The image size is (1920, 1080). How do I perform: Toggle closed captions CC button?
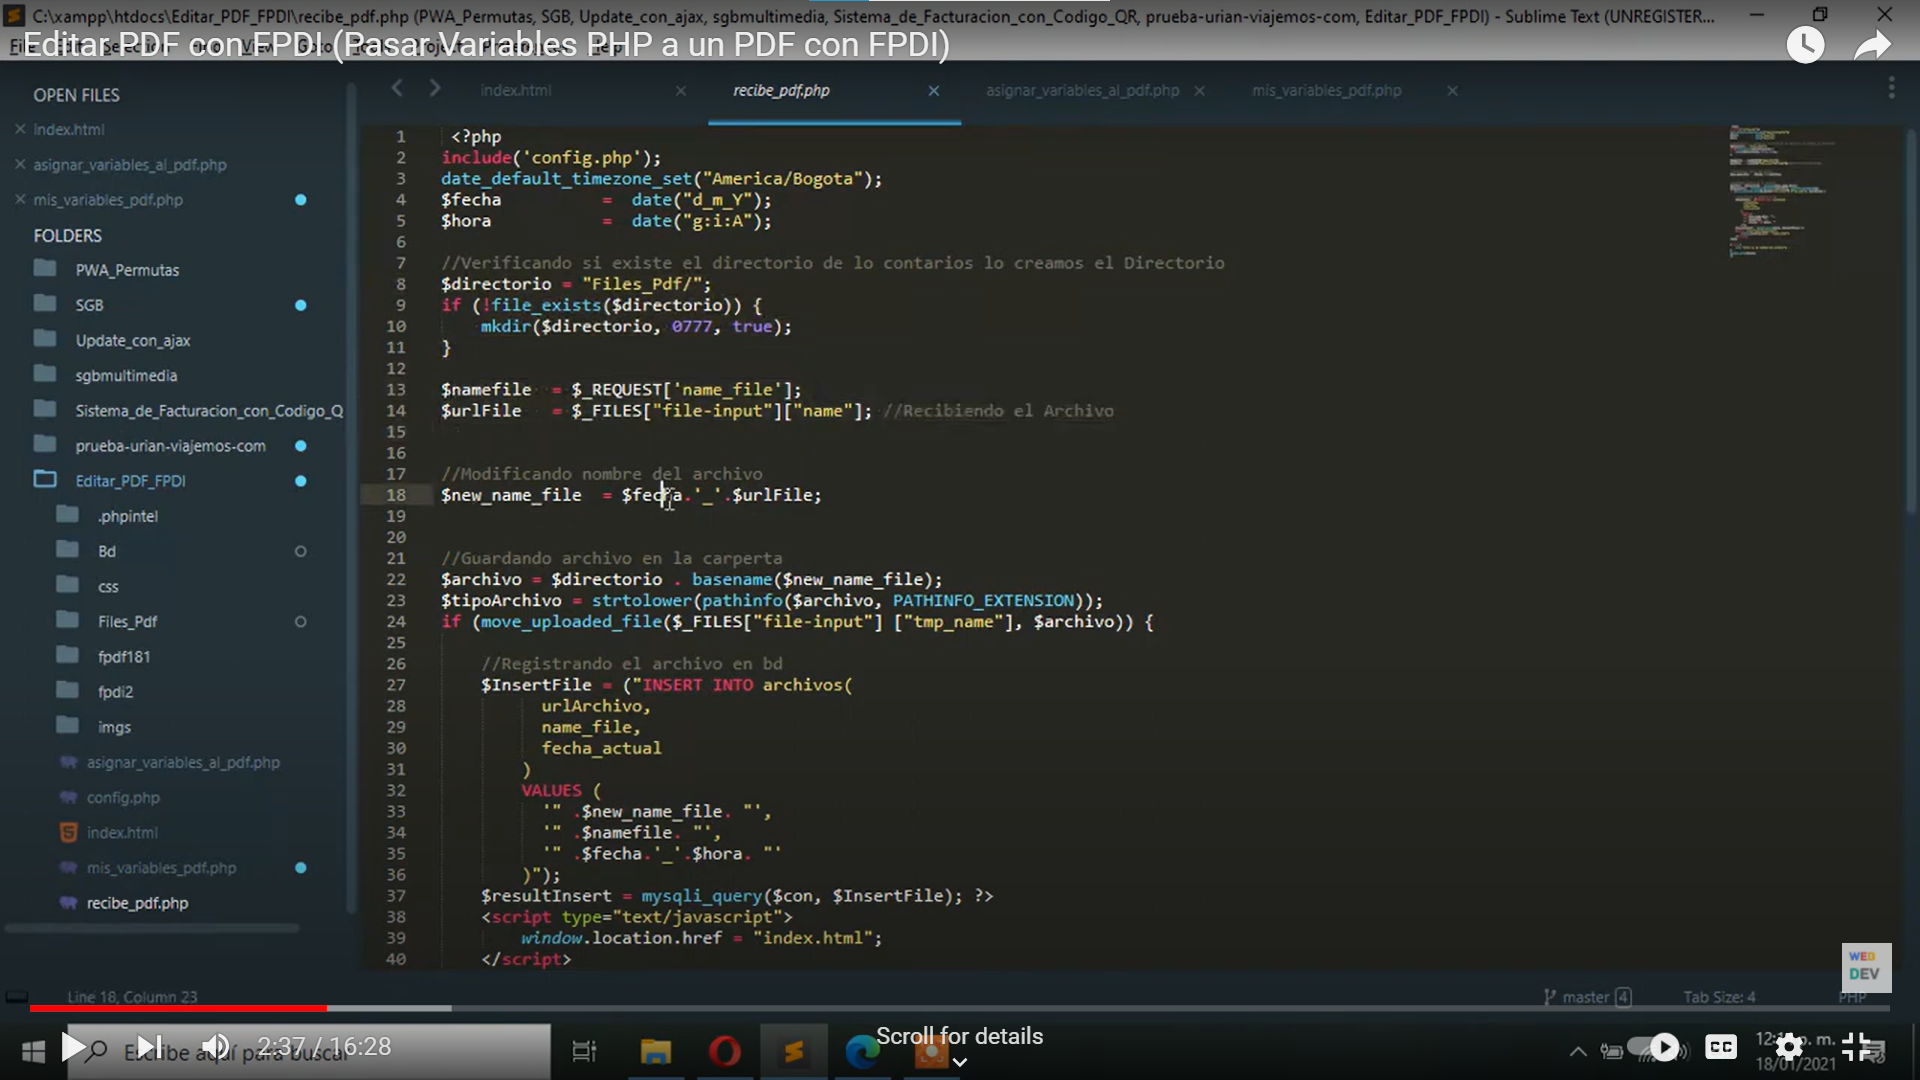pyautogui.click(x=1721, y=1047)
